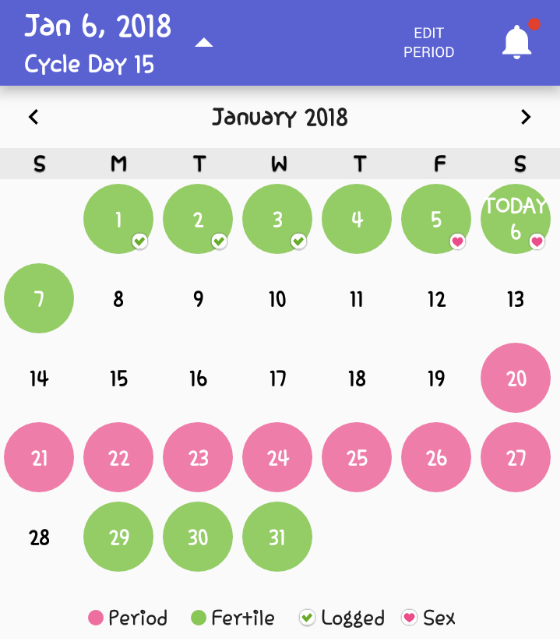Select period day January 20
Image resolution: width=560 pixels, height=639 pixels.
tap(516, 378)
